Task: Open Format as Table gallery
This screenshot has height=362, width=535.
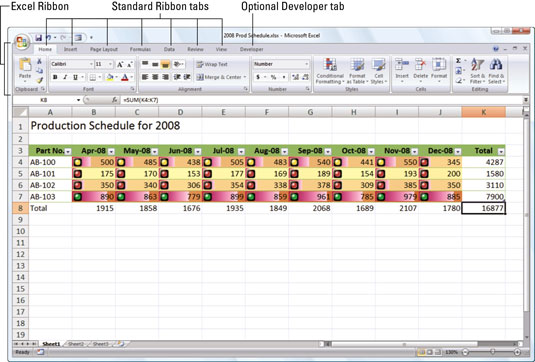Action: tap(357, 71)
